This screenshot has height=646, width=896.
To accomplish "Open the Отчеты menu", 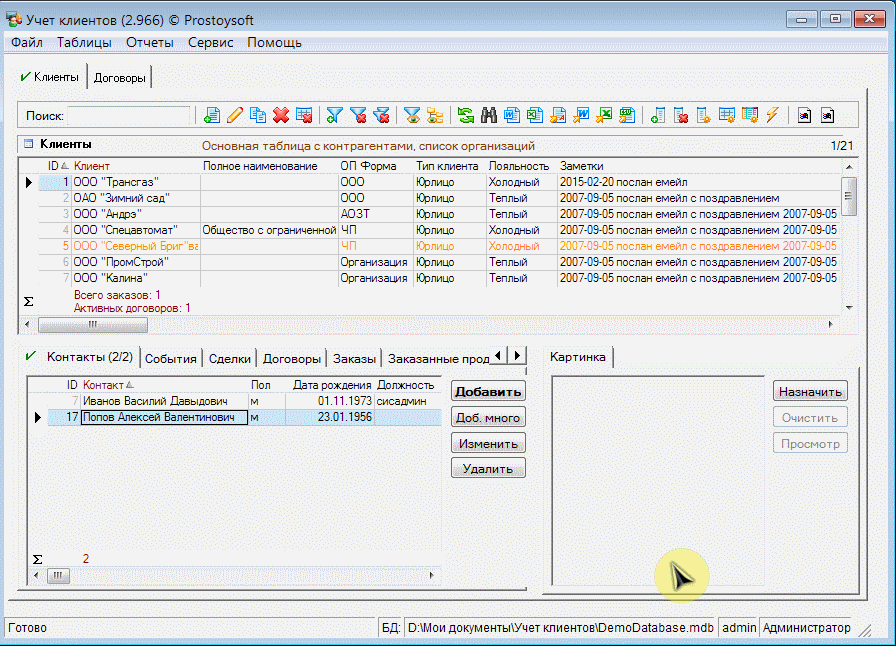I will pyautogui.click(x=149, y=43).
